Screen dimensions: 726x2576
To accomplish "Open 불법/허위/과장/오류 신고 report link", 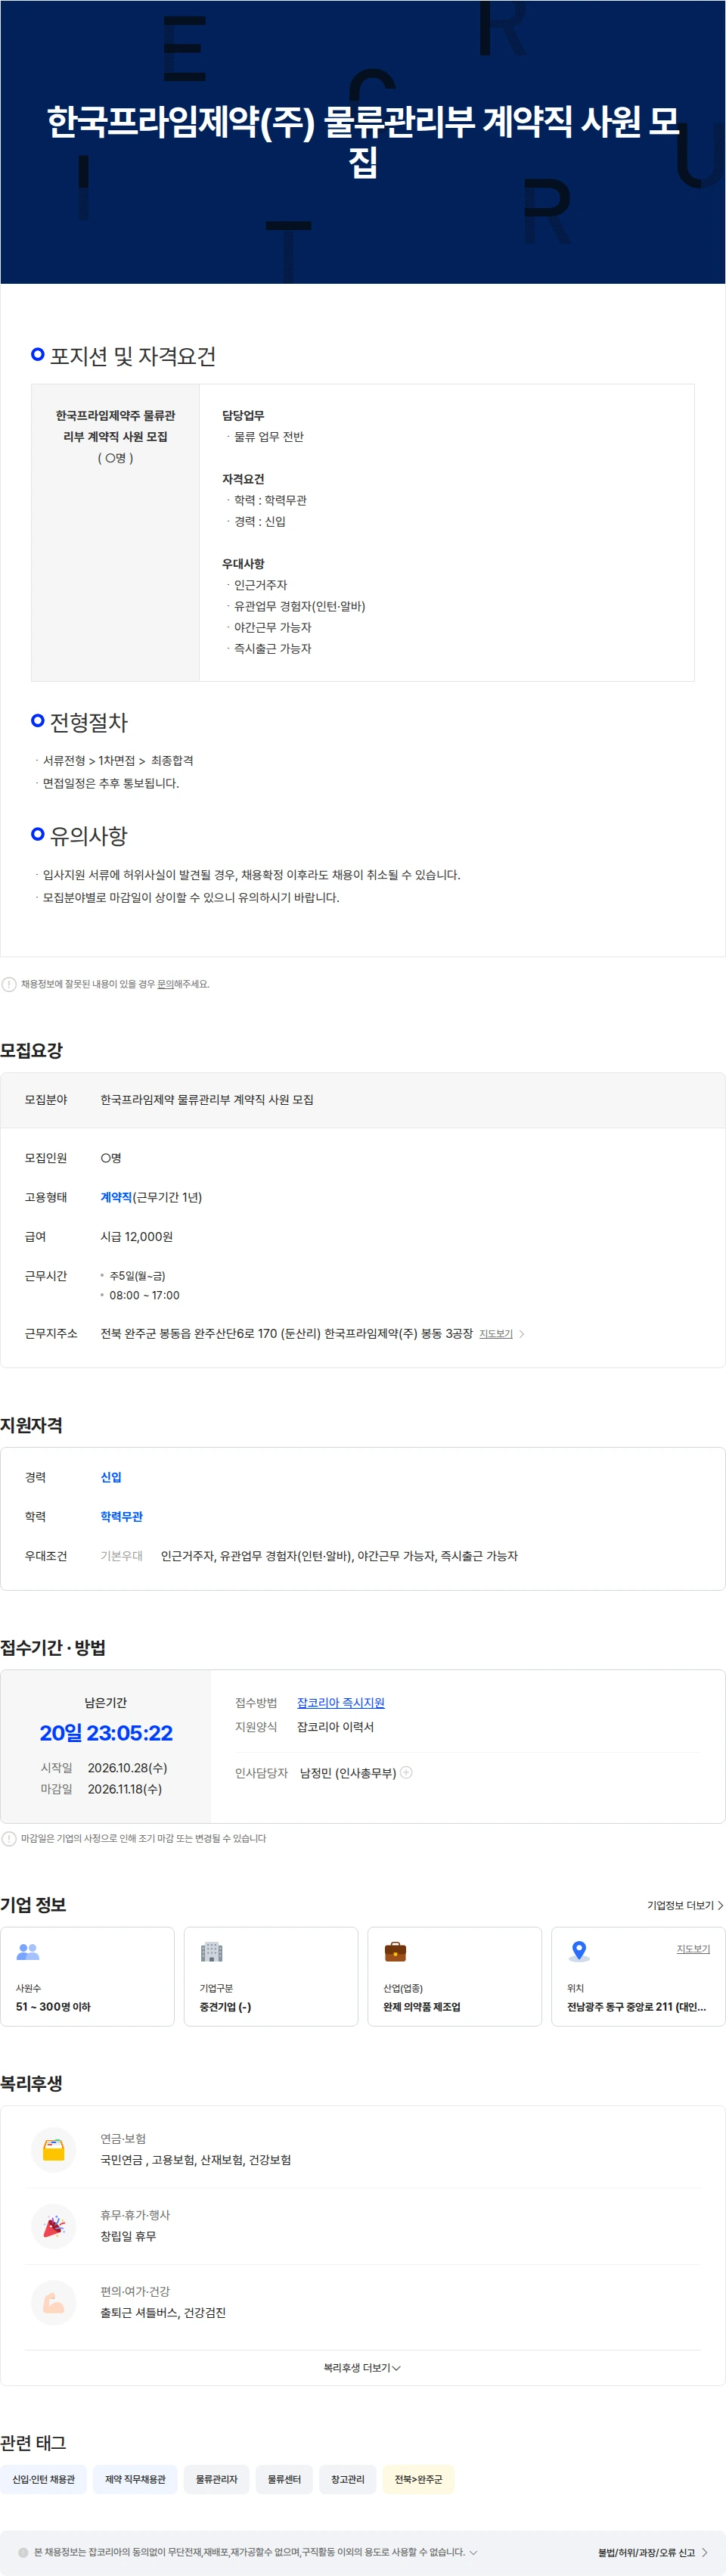I will coord(653,2552).
